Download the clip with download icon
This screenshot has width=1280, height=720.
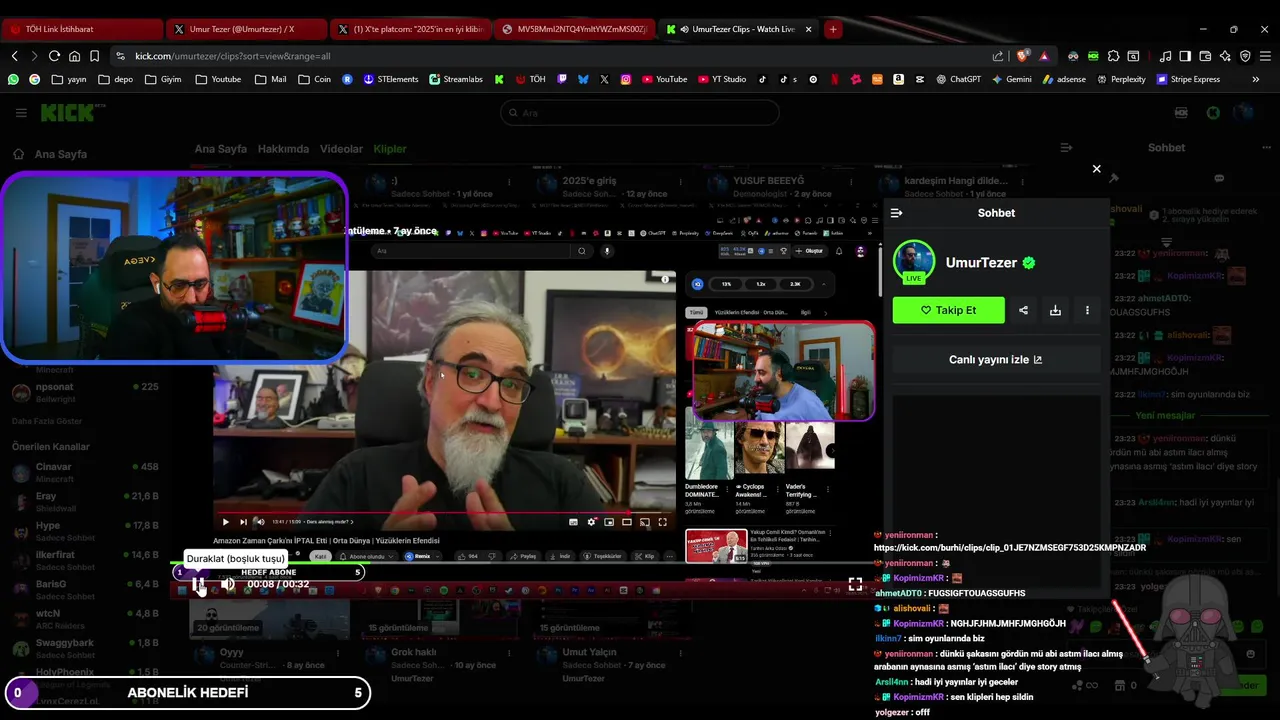(x=1055, y=310)
